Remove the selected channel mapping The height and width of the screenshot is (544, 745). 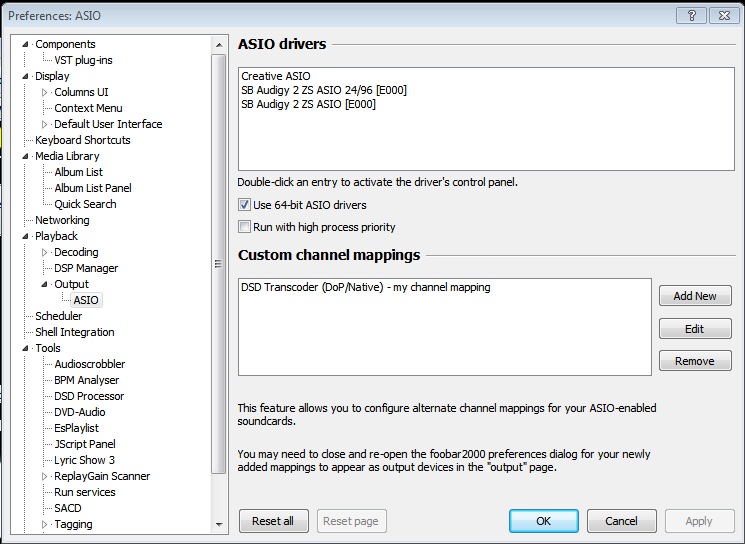(694, 361)
